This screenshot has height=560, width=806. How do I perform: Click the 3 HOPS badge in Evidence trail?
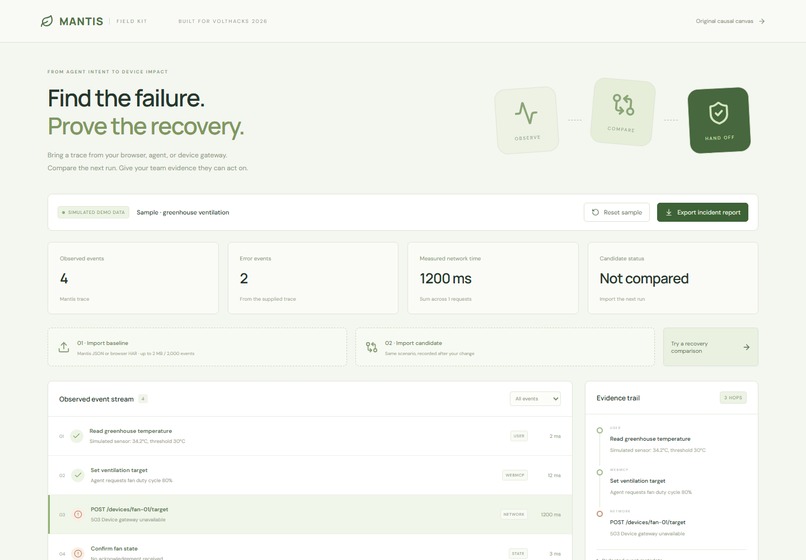coord(733,398)
